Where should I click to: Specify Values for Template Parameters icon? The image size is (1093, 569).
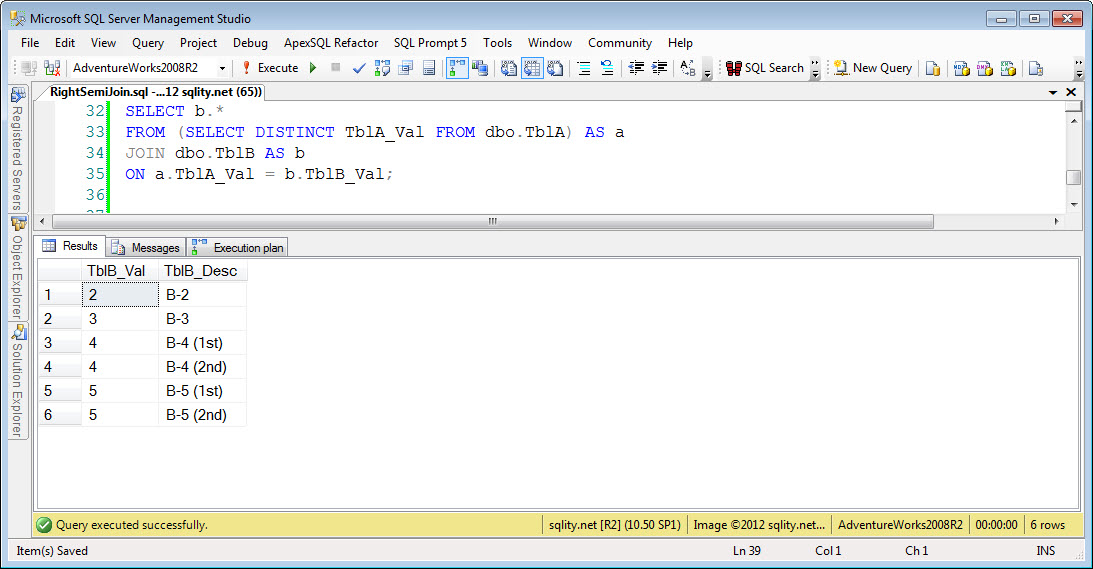tap(688, 68)
